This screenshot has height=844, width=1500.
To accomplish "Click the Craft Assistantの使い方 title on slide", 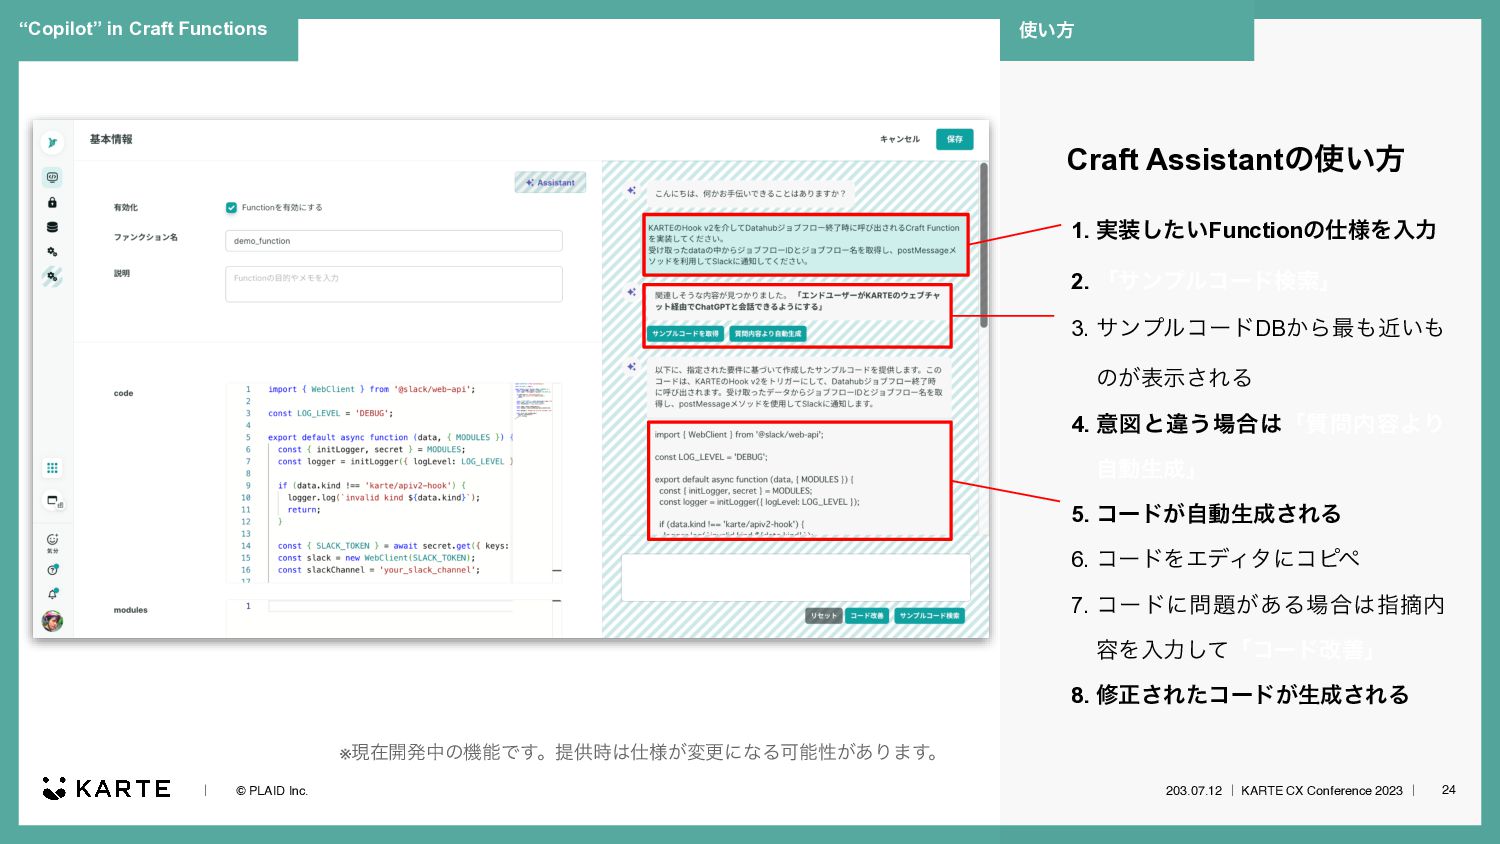I will click(x=1235, y=159).
